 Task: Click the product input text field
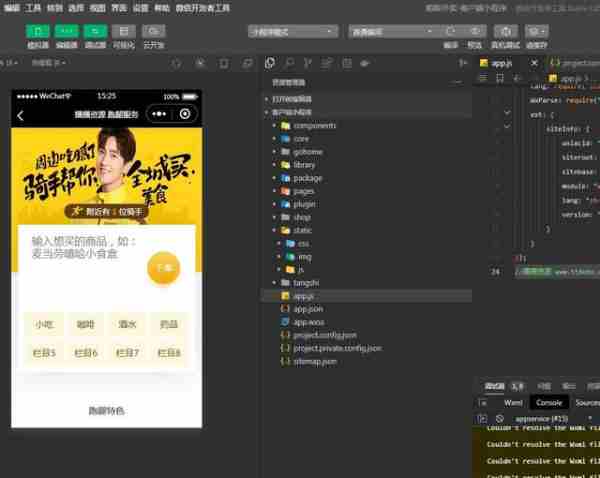pos(85,248)
